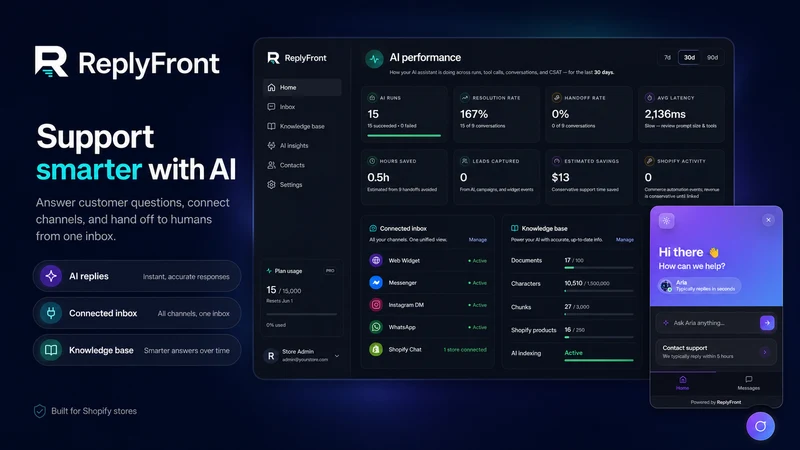800x450 pixels.
Task: Click the Knowledge base feature book icon
Action: click(x=51, y=350)
